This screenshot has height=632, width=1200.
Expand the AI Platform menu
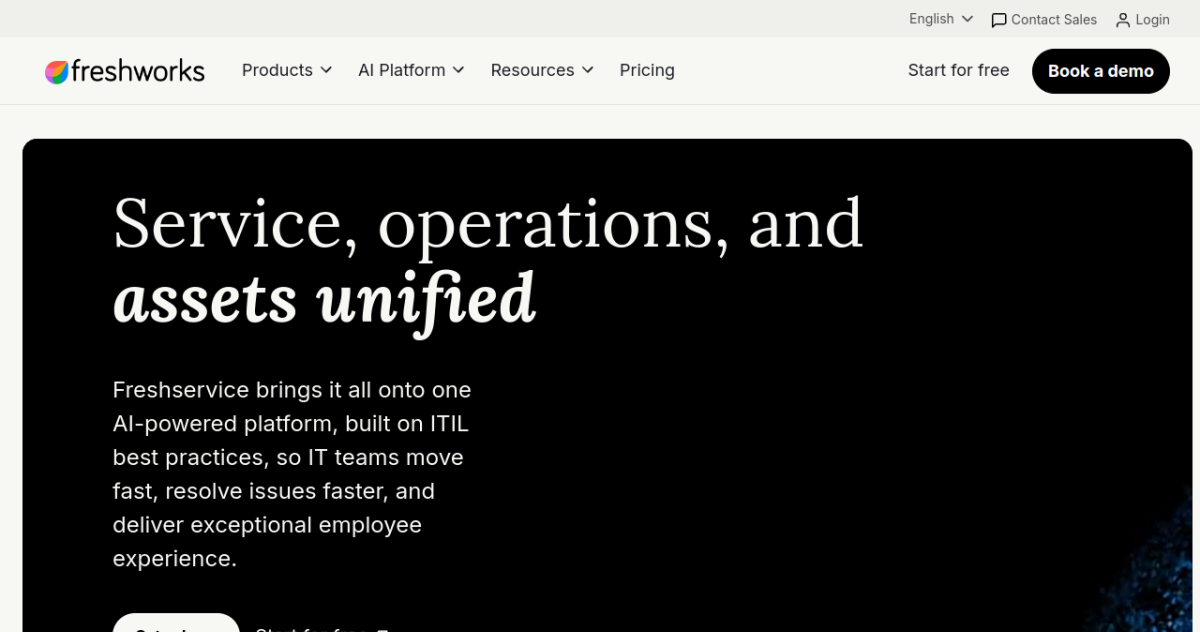pyautogui.click(x=411, y=70)
